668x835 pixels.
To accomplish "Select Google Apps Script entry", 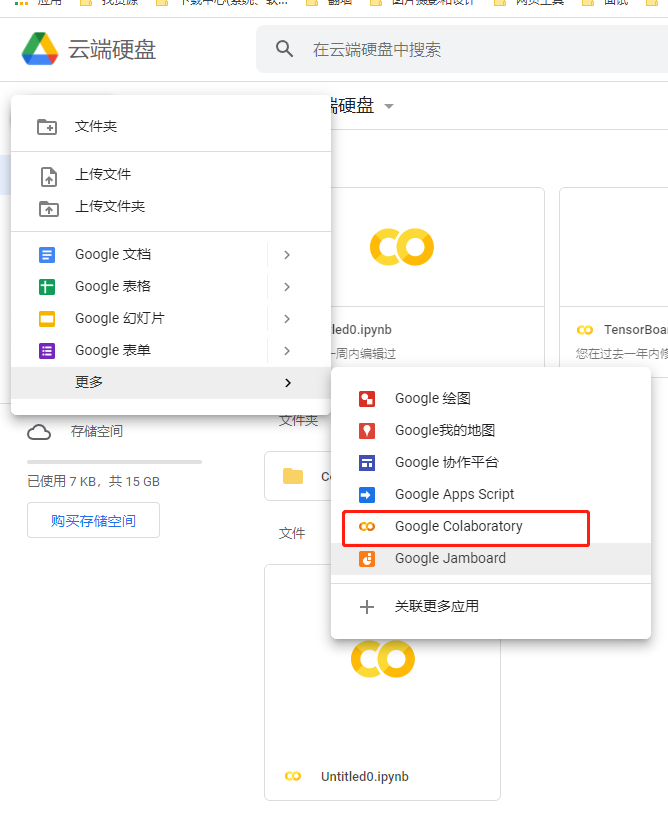I will click(491, 494).
